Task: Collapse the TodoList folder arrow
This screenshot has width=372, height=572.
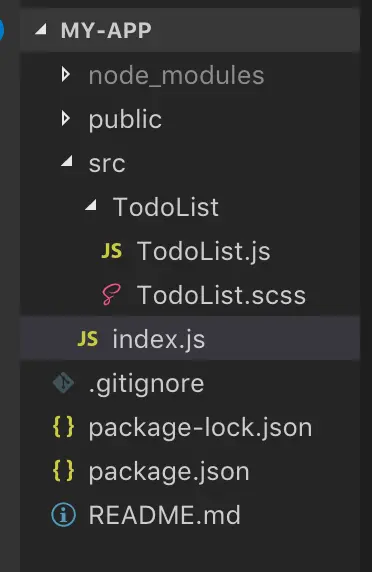Action: (x=91, y=205)
